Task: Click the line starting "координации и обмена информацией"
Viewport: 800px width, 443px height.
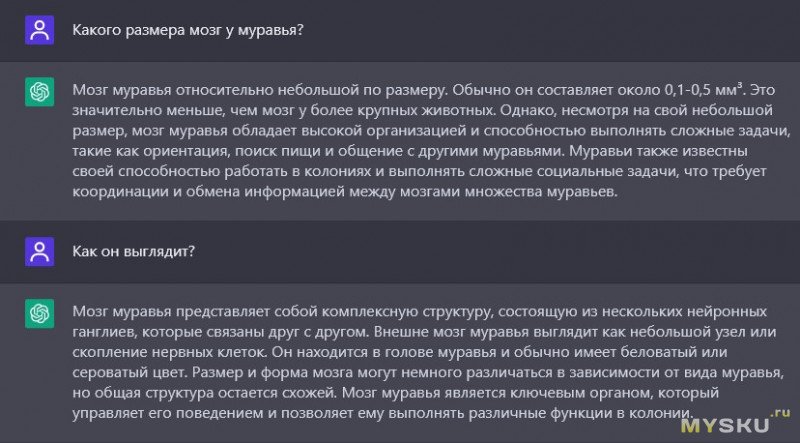Action: pyautogui.click(x=345, y=192)
